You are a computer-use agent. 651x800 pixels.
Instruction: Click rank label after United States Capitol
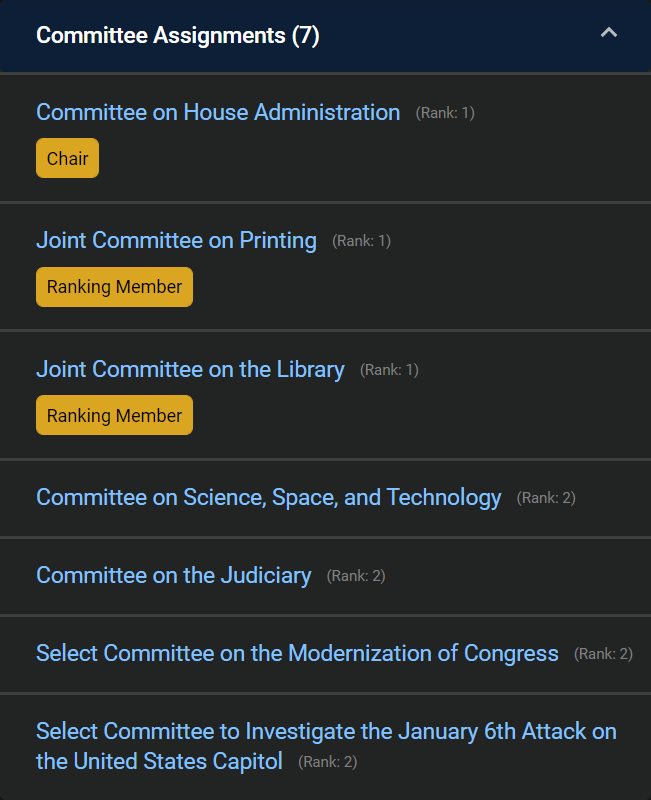pyautogui.click(x=327, y=762)
